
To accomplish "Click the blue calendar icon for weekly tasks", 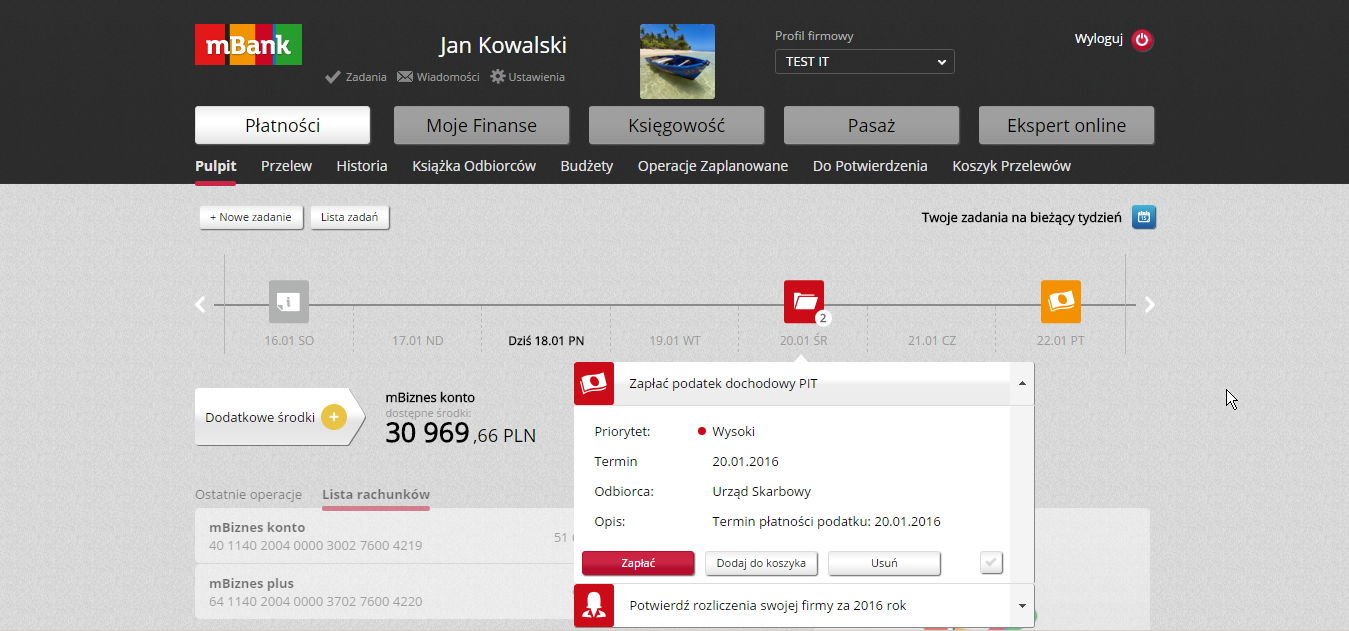I will pos(1144,217).
